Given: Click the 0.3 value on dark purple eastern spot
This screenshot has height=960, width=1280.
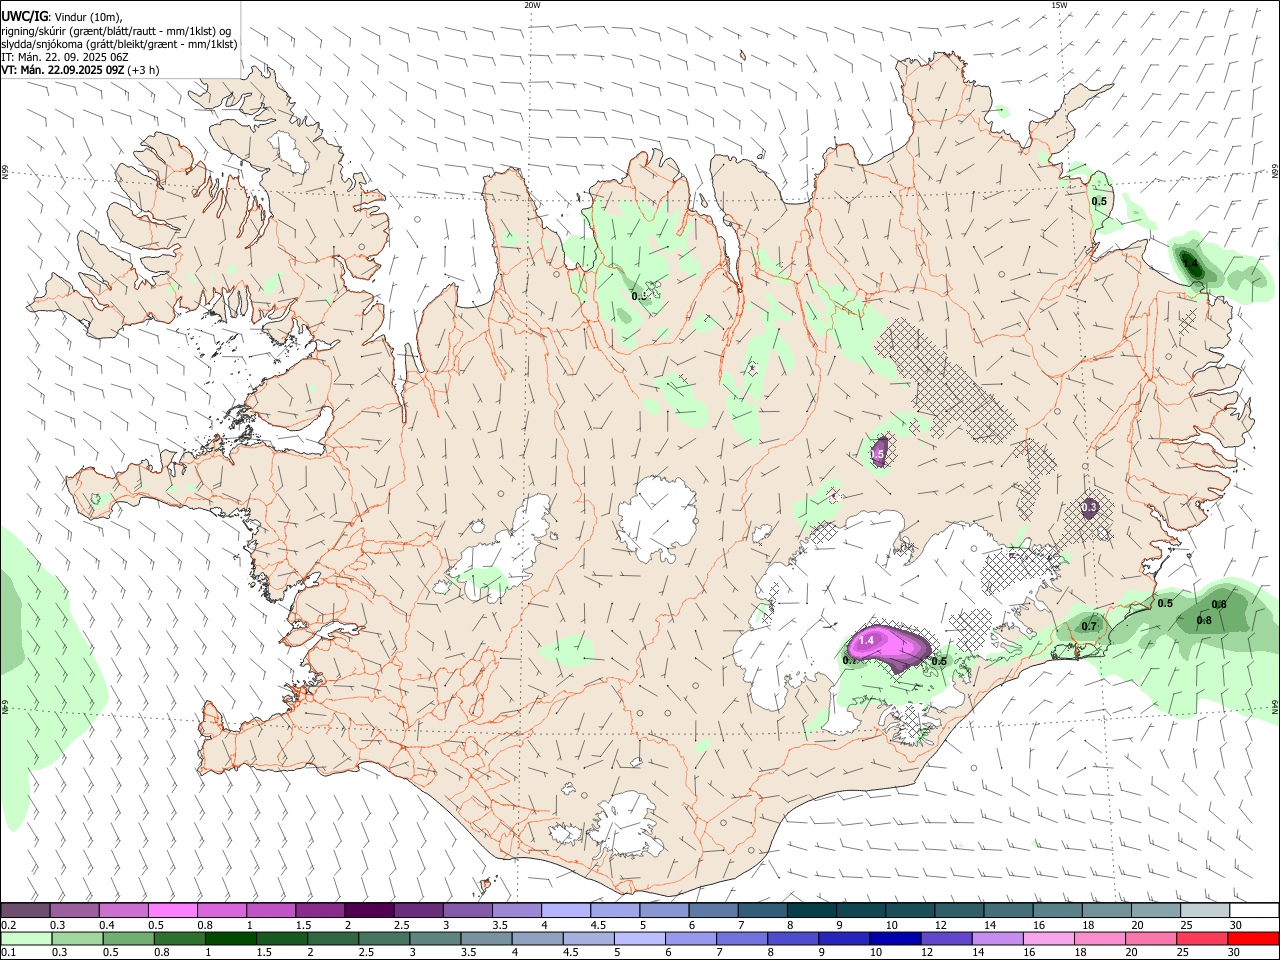Looking at the screenshot, I should click(1090, 508).
